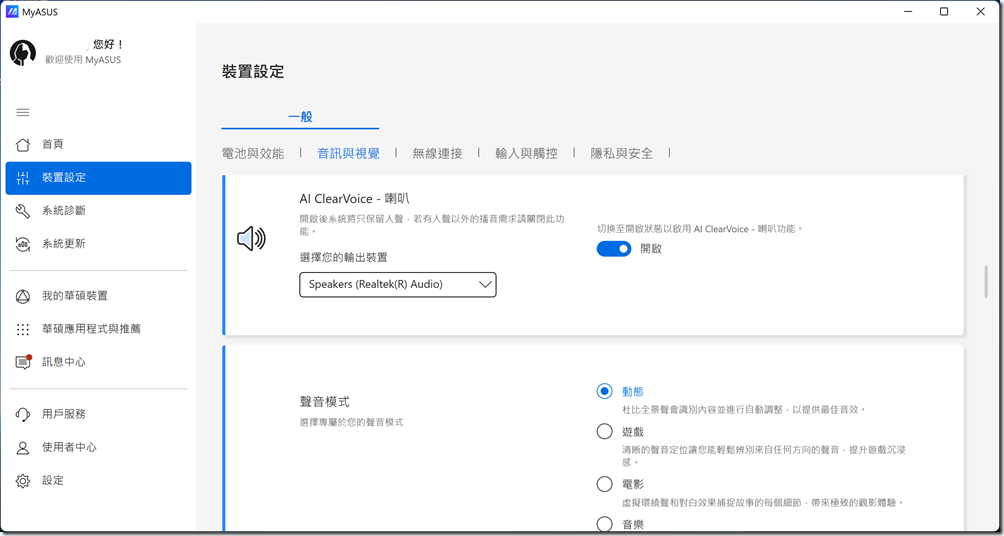Open 訊息中心 notification icon
The image size is (1004, 536).
(23, 362)
